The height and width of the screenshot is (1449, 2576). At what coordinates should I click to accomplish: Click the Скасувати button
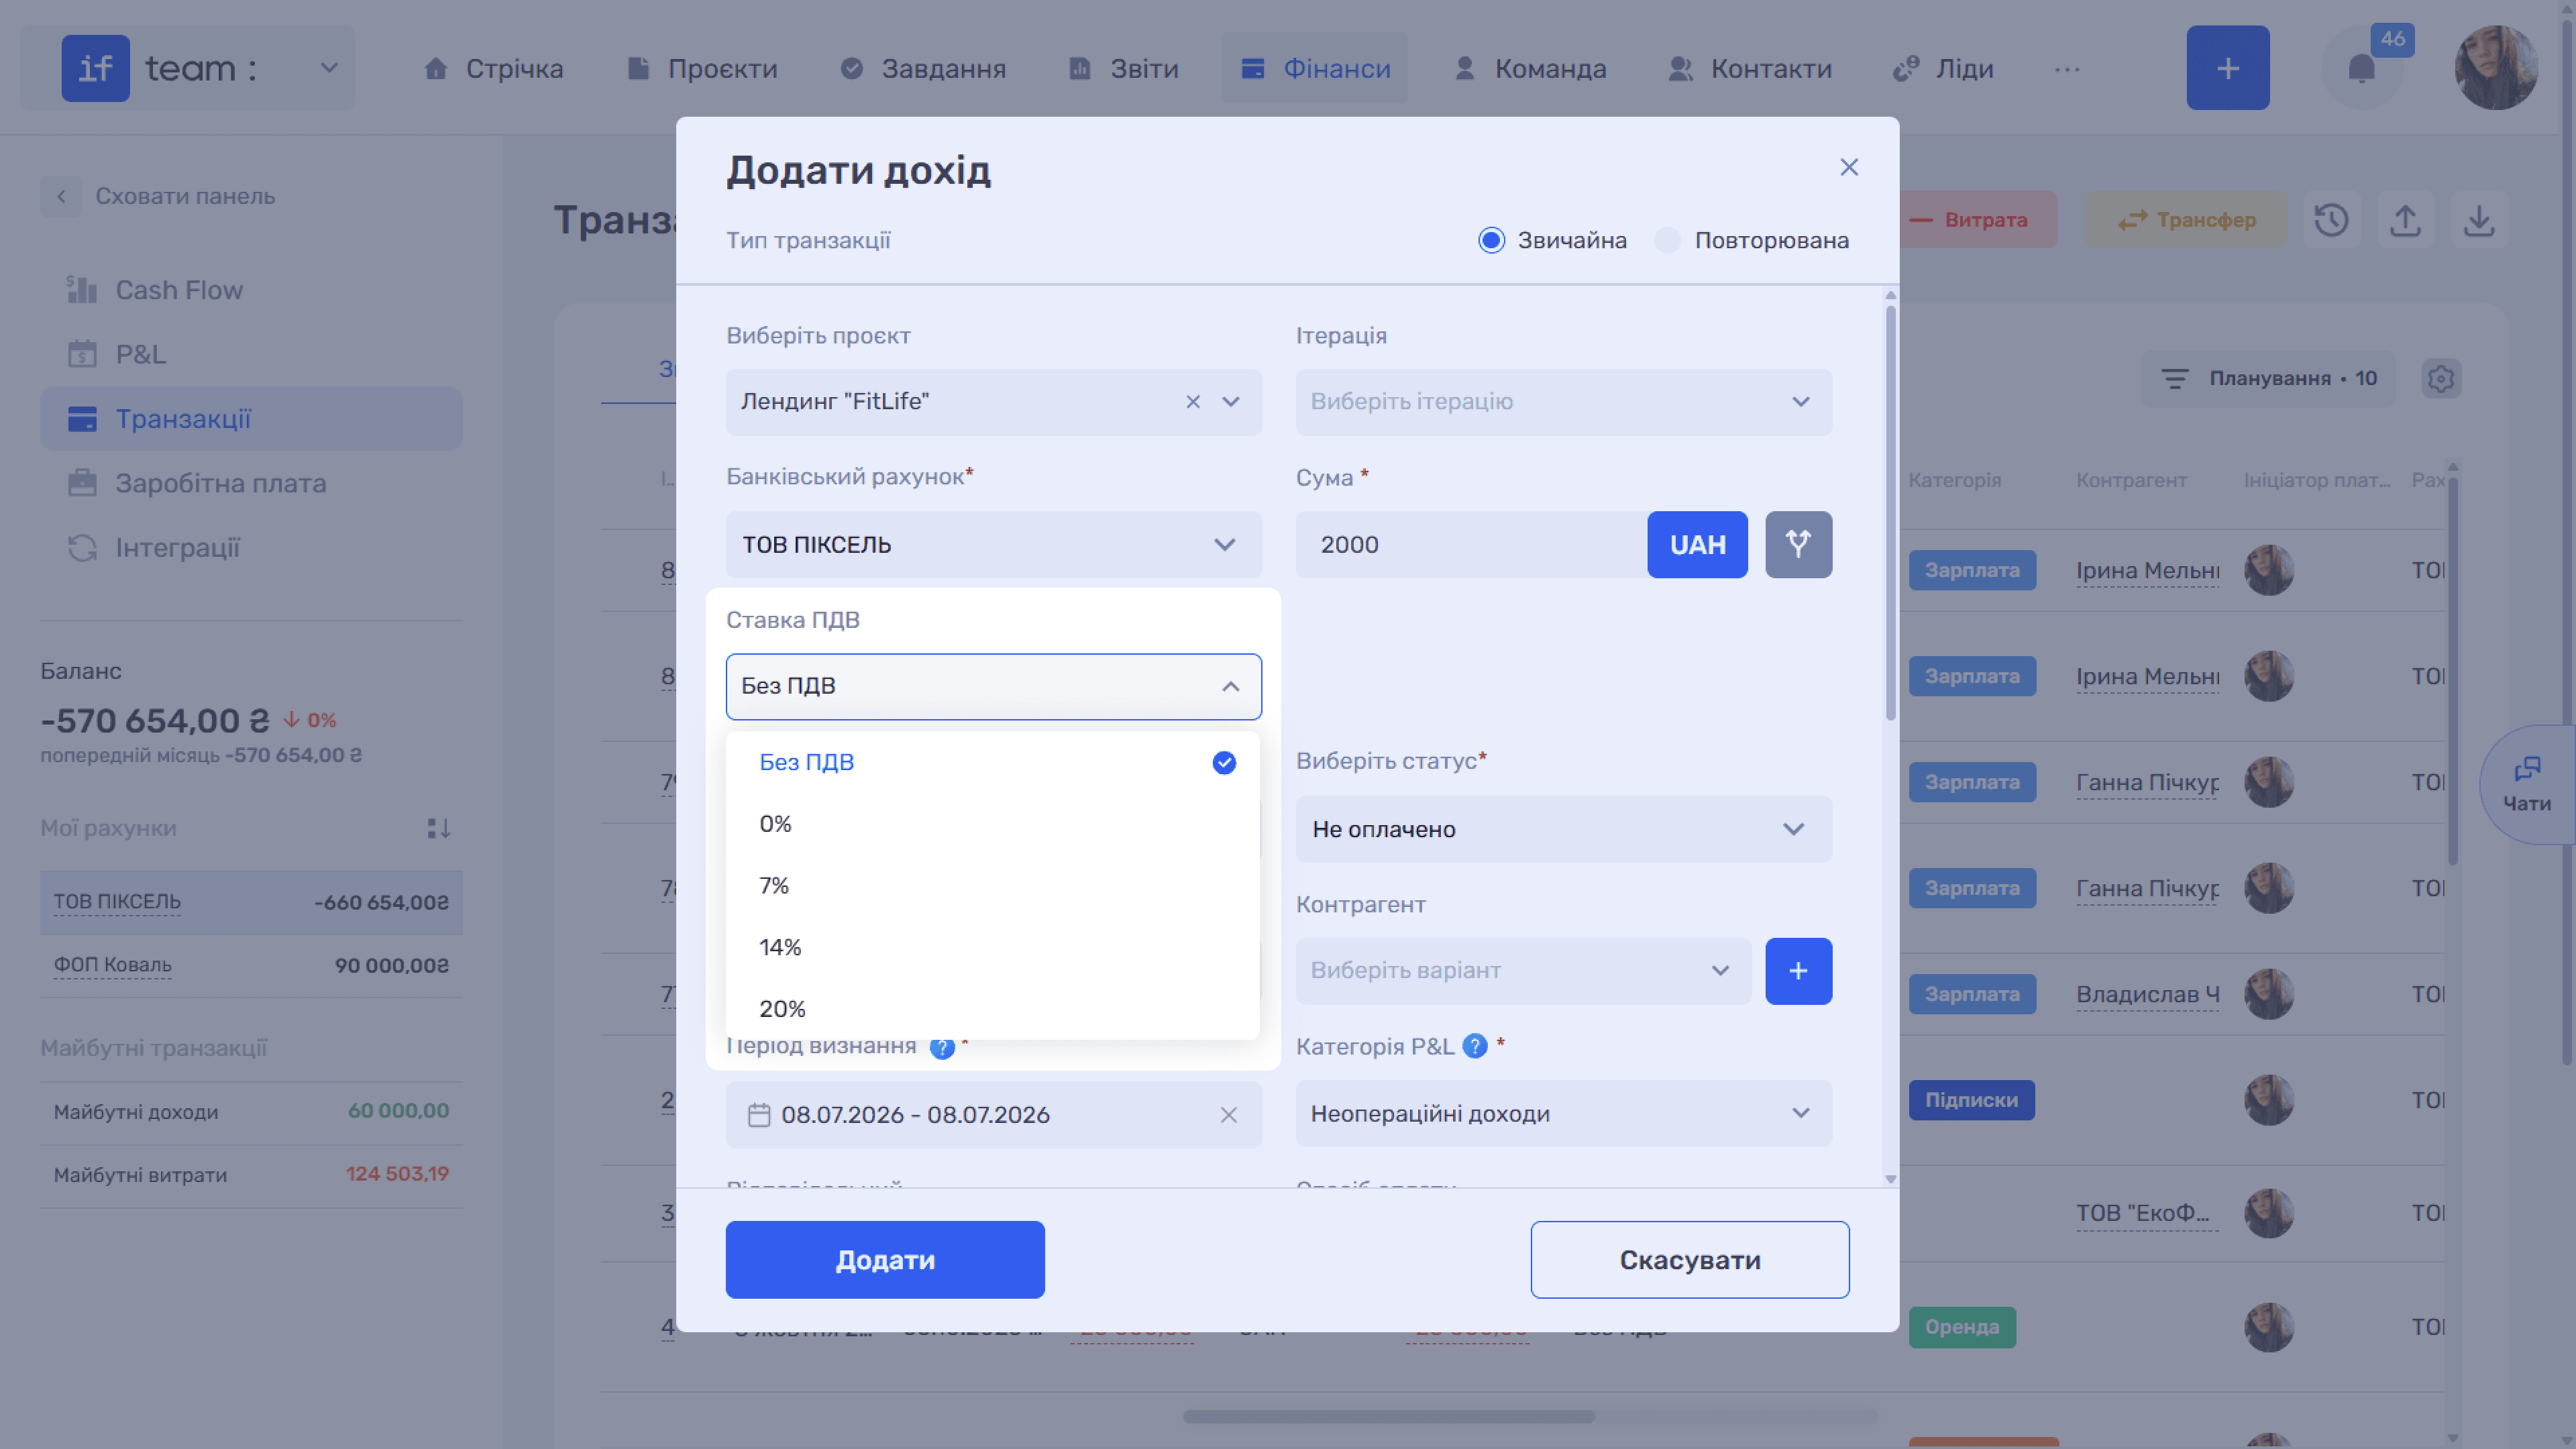(1689, 1259)
